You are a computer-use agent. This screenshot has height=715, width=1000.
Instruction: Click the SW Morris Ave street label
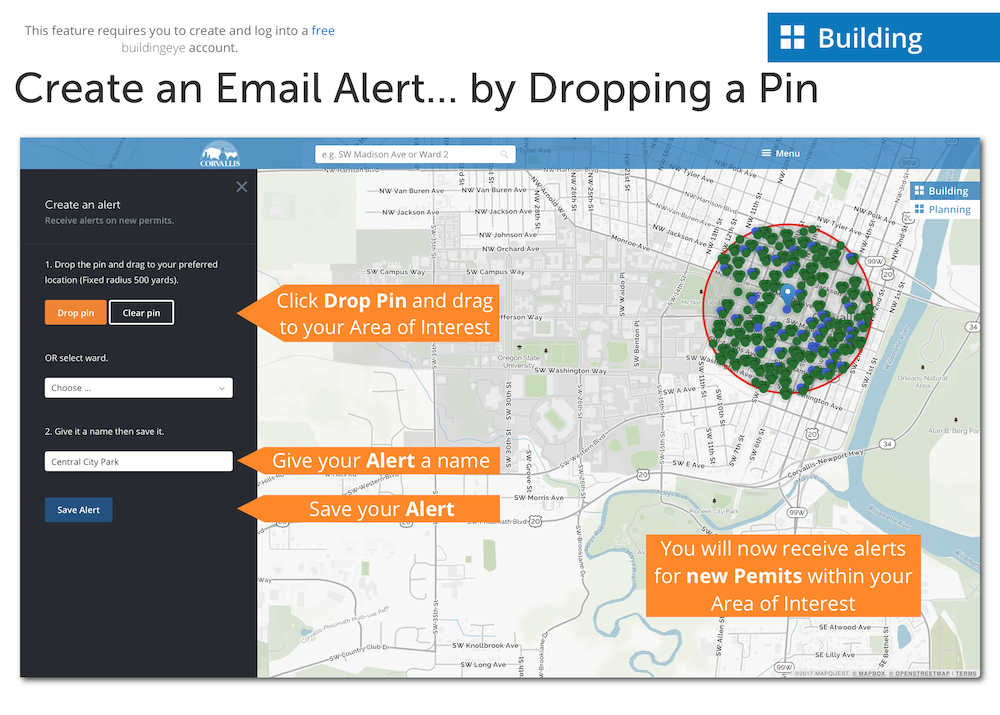[539, 498]
